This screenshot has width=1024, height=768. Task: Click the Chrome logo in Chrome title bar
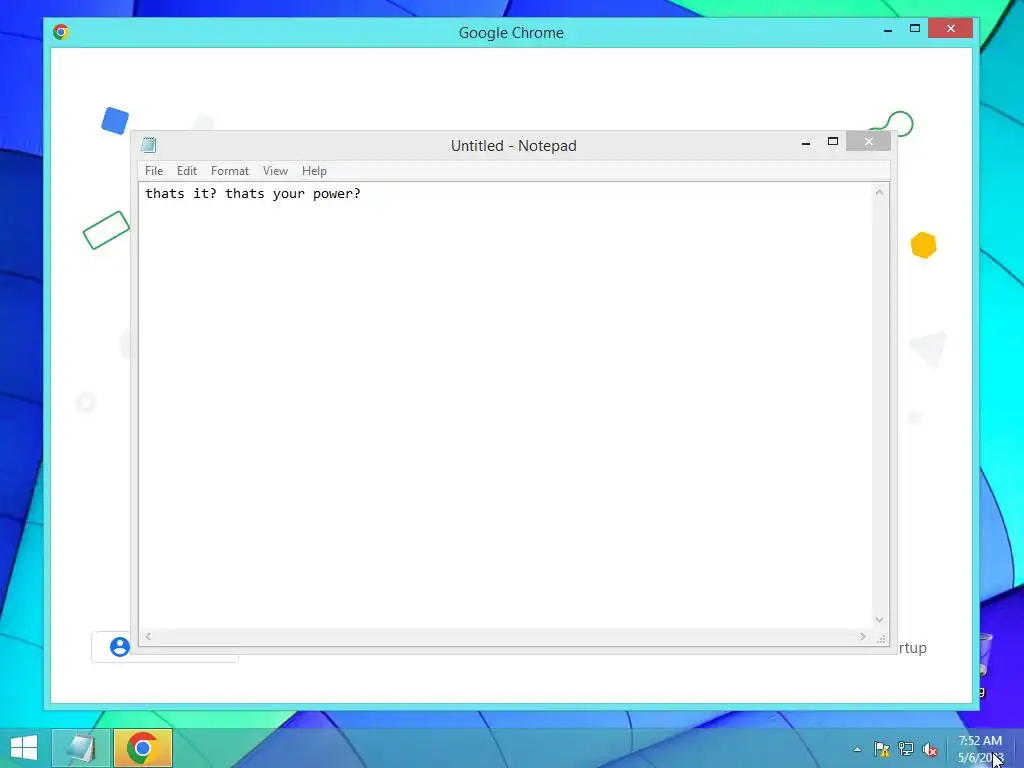[61, 32]
